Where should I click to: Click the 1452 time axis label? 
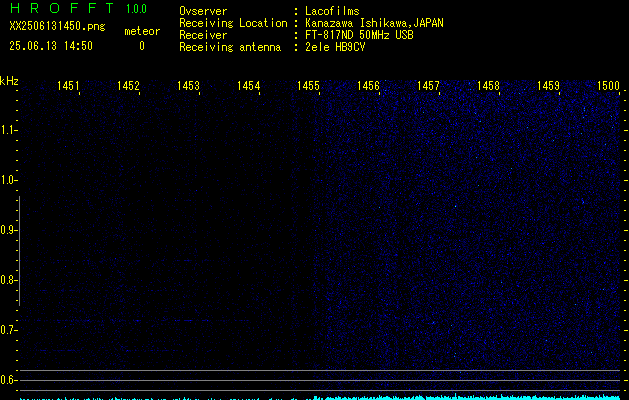[128, 85]
